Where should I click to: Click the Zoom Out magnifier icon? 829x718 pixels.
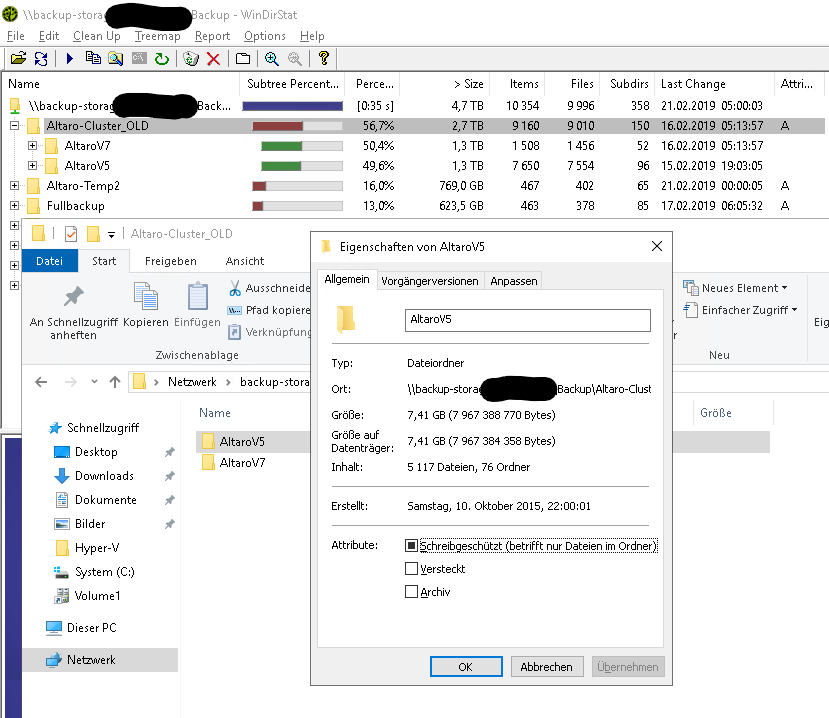(x=294, y=58)
